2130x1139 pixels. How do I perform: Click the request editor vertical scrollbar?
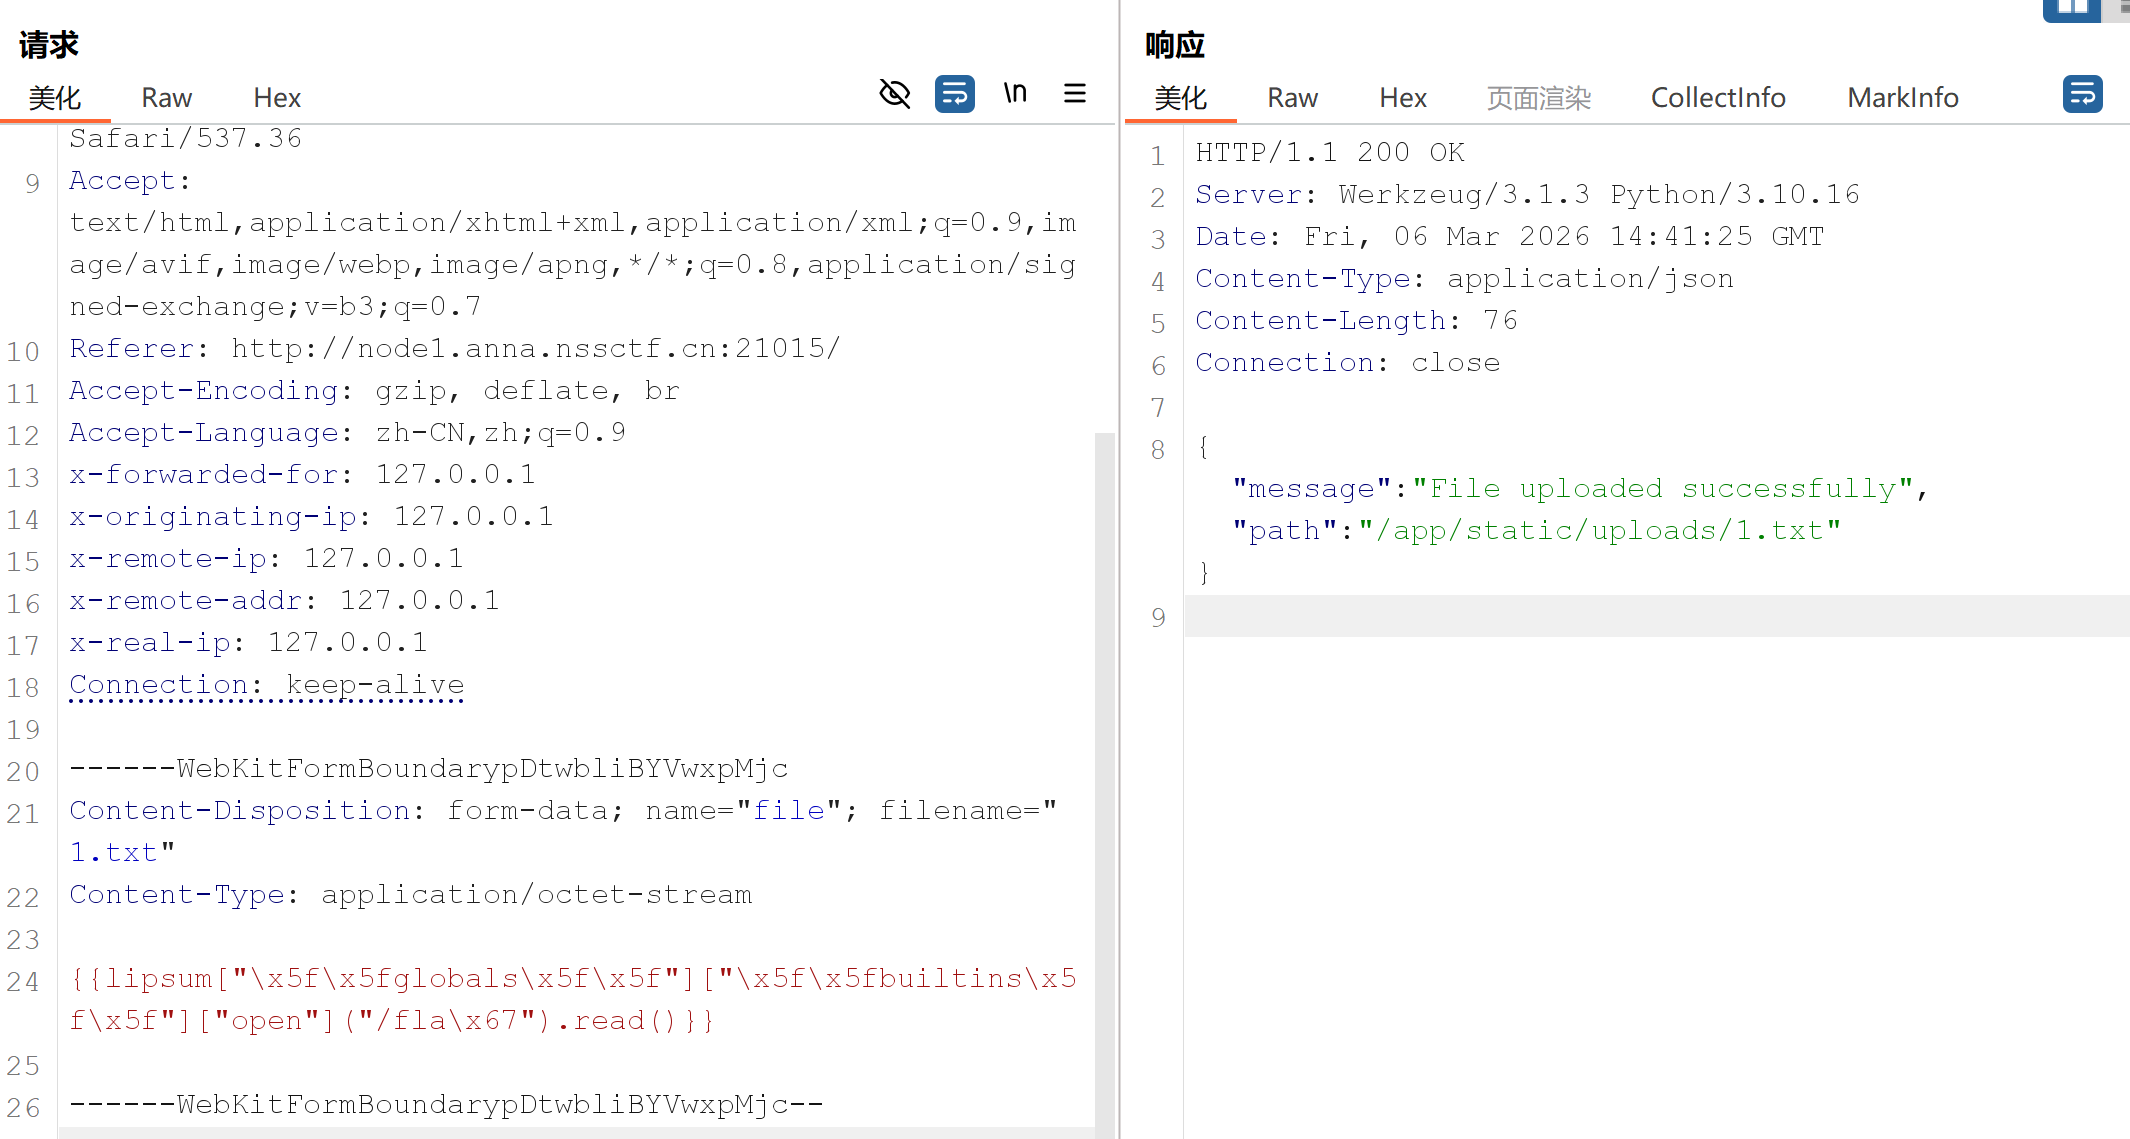coord(1104,780)
